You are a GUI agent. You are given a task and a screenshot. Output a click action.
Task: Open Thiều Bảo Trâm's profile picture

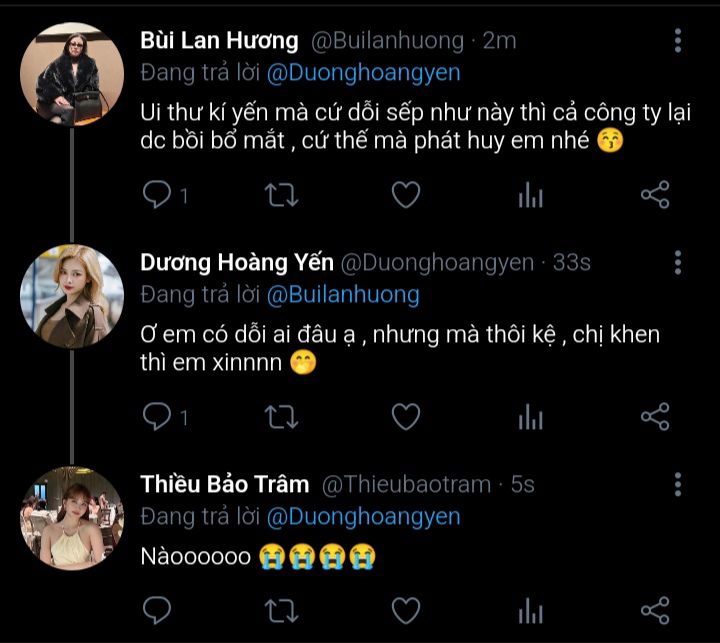tap(72, 517)
